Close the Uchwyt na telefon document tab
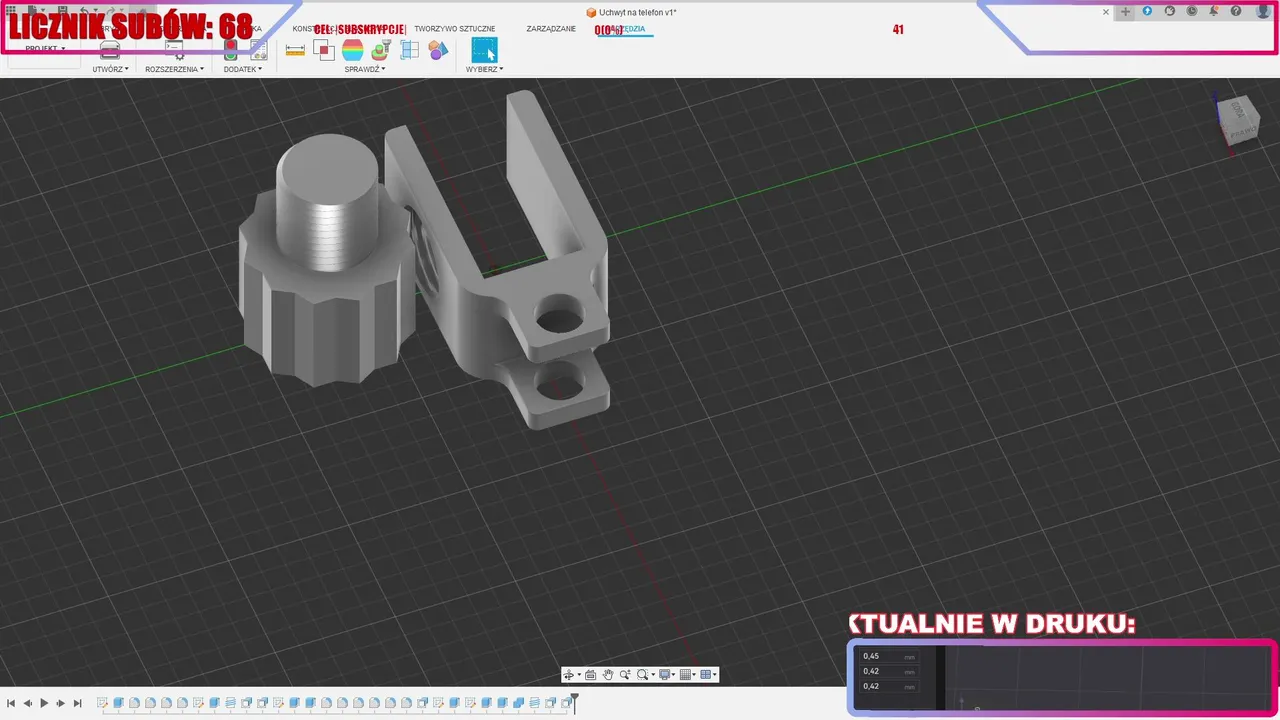Image resolution: width=1280 pixels, height=720 pixels. pos(1106,12)
